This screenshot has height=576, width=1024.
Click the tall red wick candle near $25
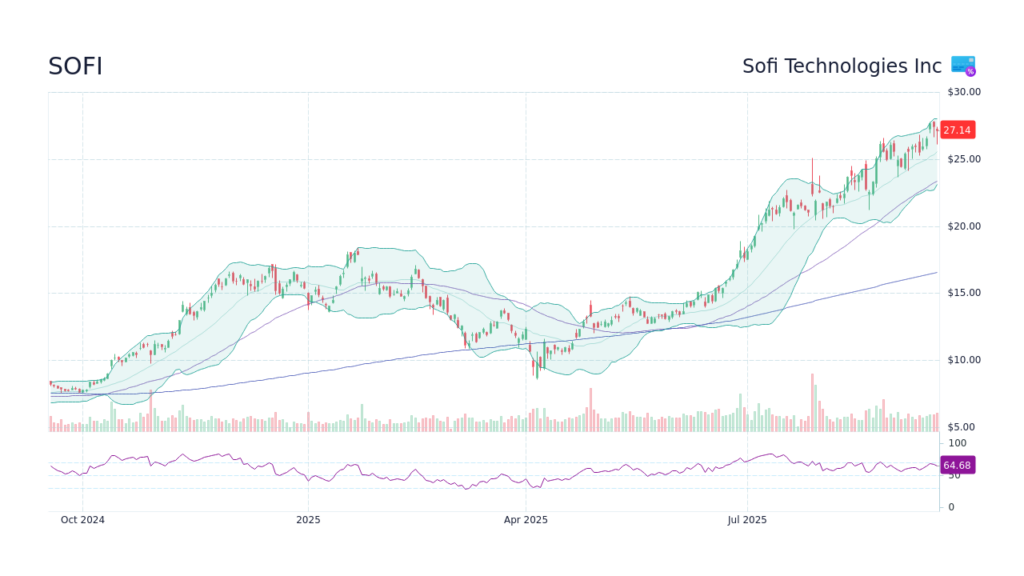pyautogui.click(x=812, y=172)
